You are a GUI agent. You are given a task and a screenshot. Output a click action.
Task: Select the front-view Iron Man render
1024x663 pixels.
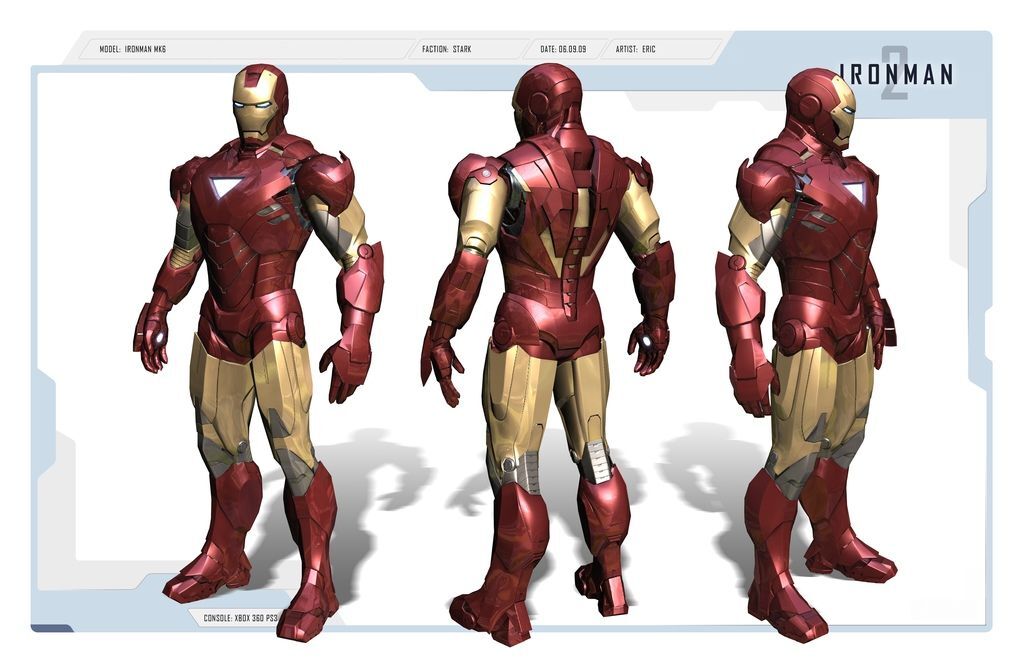pyautogui.click(x=258, y=353)
